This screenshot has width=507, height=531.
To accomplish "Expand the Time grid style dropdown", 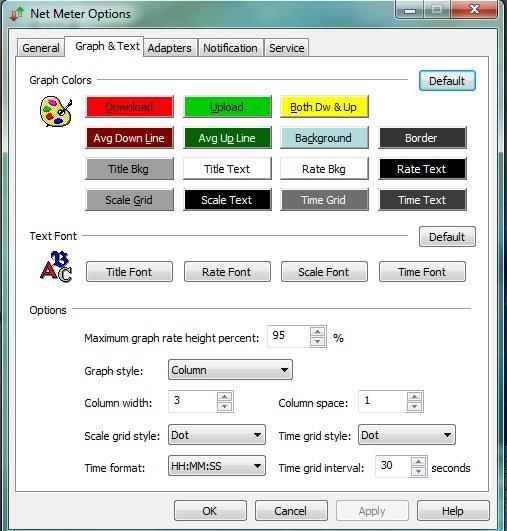I will (x=407, y=434).
